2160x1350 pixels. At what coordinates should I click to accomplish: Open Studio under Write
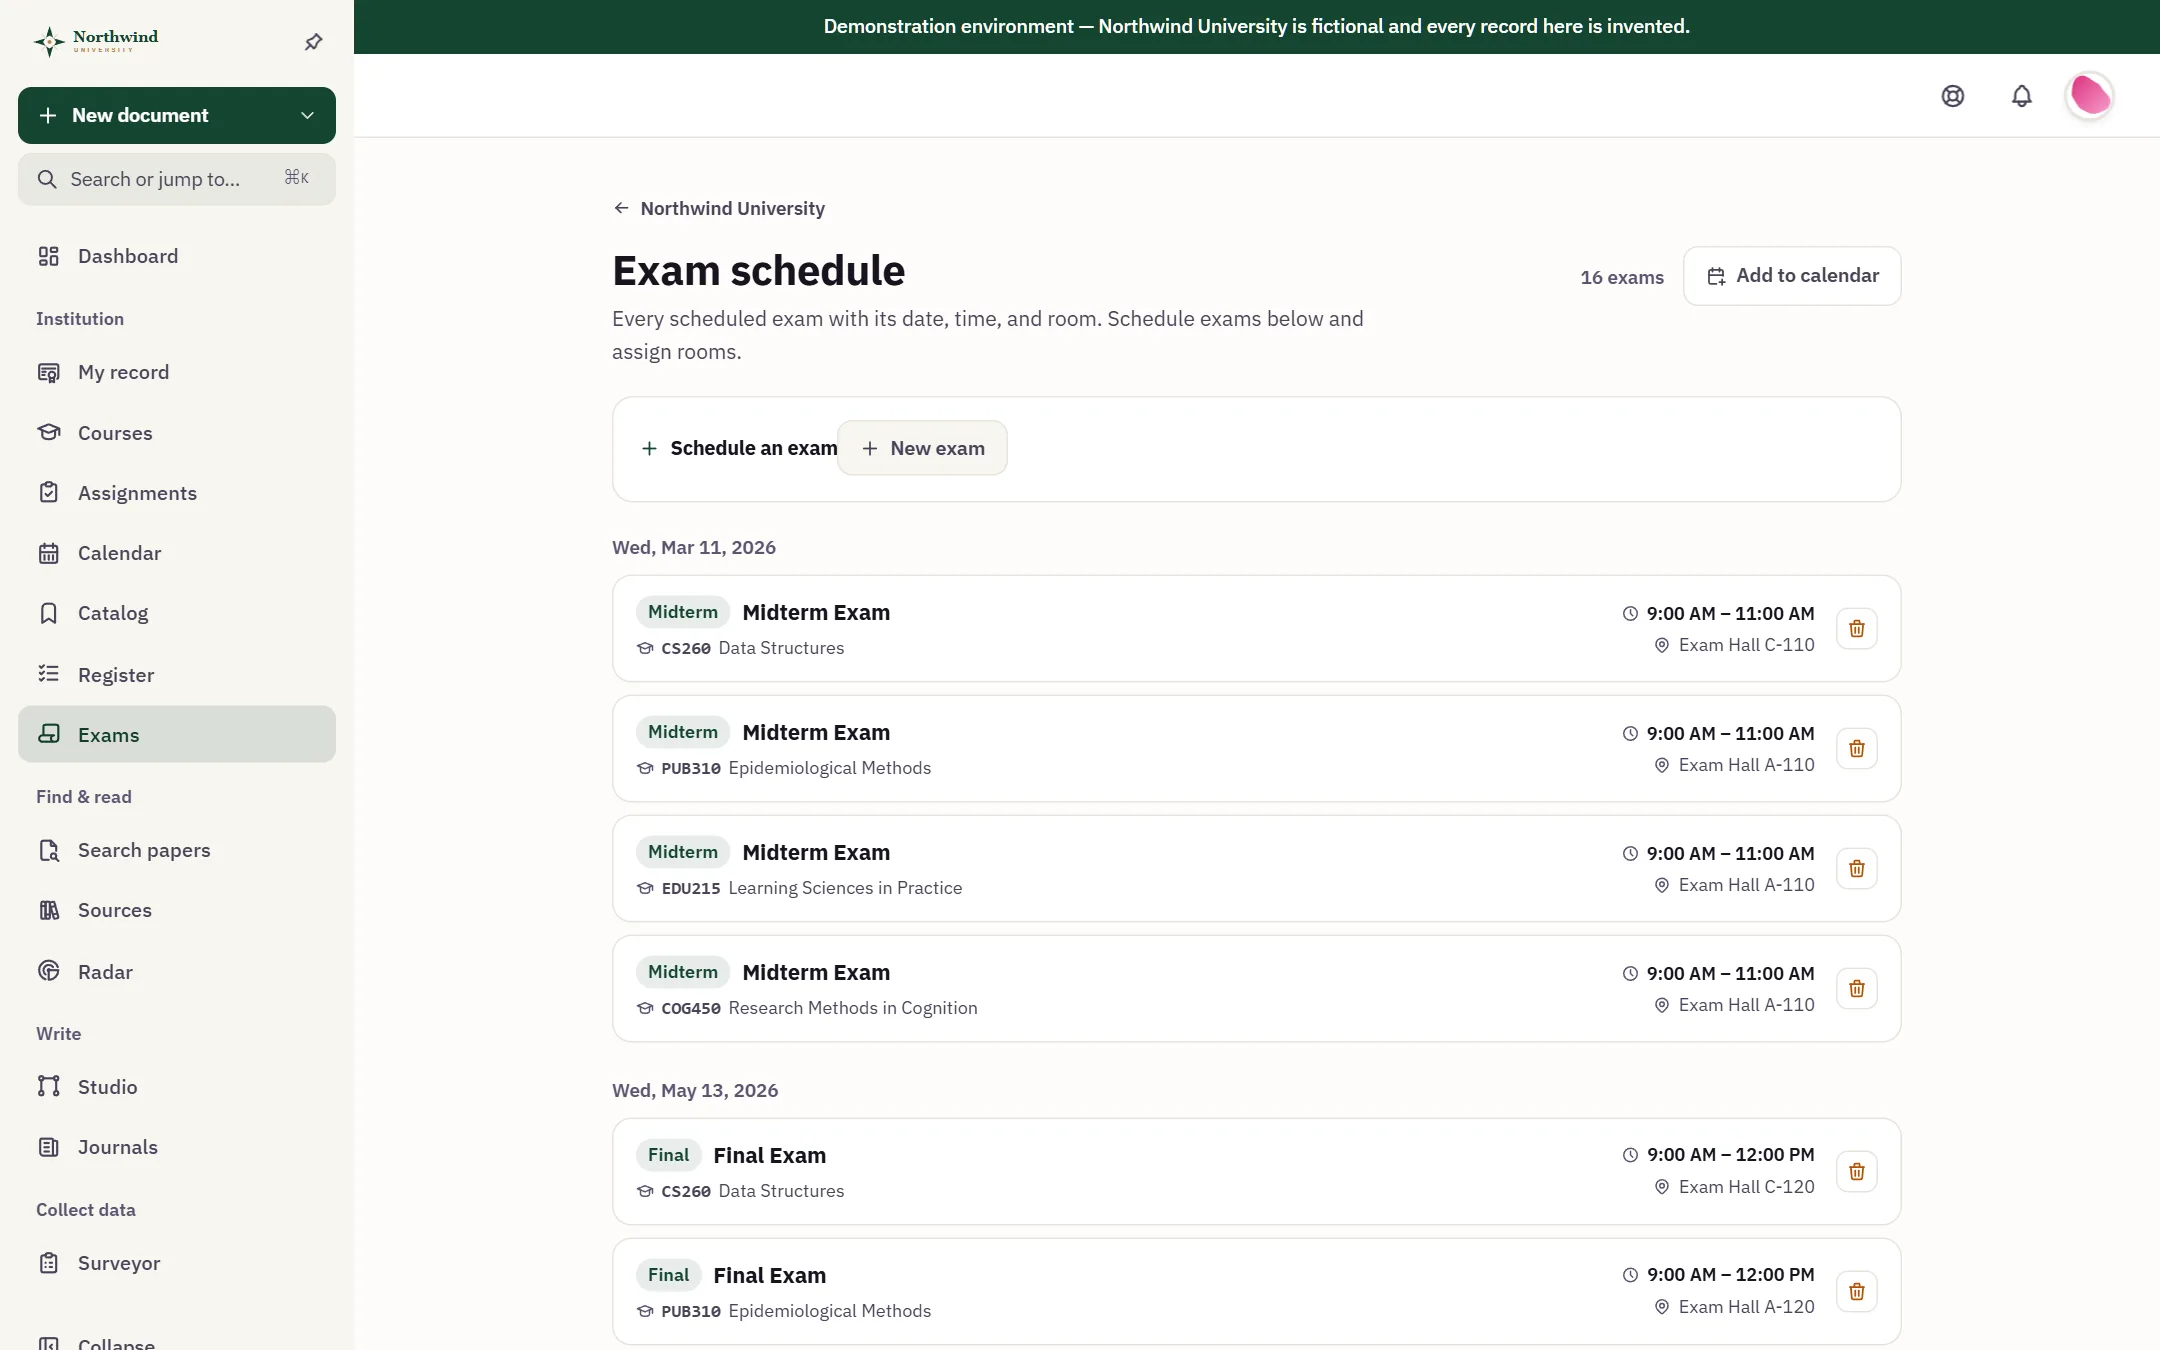[177, 1086]
